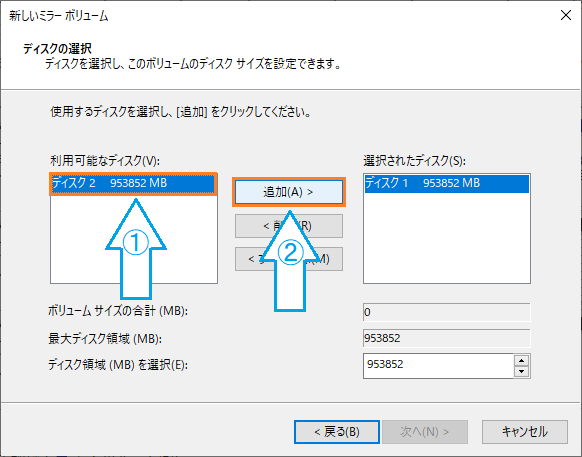582x457 pixels.
Task: Click the 利用可能なディスク(V) label
Action: 105,161
